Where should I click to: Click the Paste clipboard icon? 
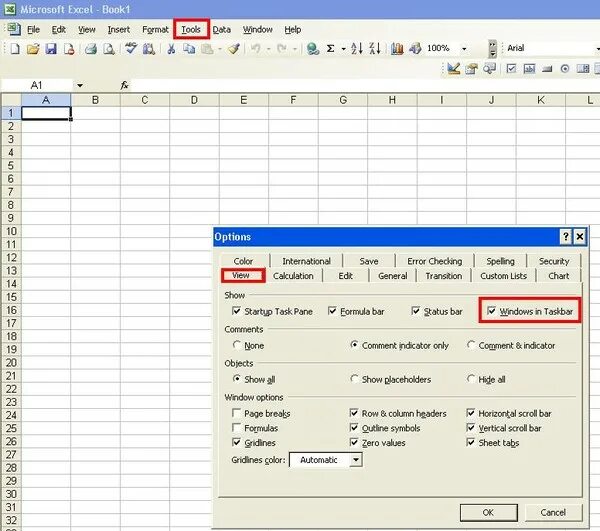207,49
